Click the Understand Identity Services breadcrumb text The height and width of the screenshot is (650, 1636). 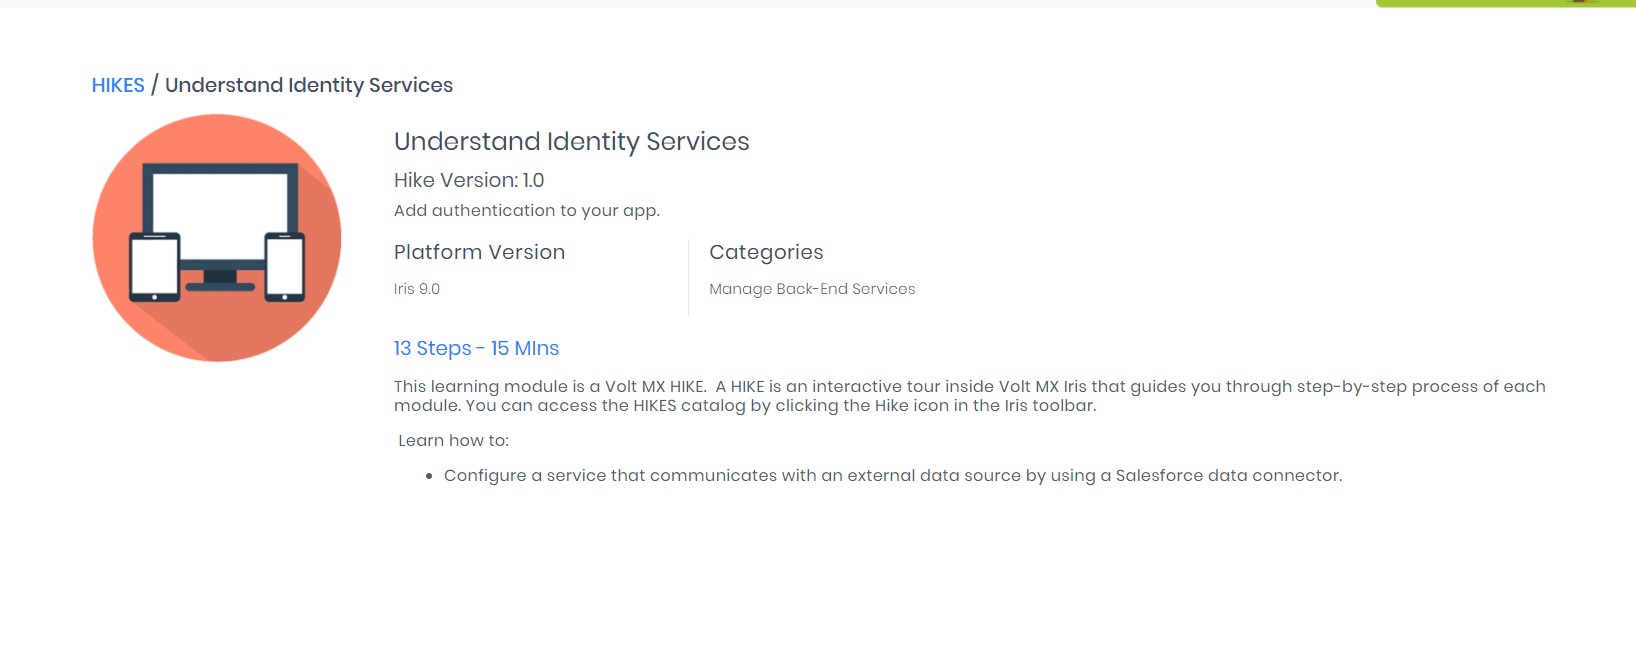pos(309,85)
